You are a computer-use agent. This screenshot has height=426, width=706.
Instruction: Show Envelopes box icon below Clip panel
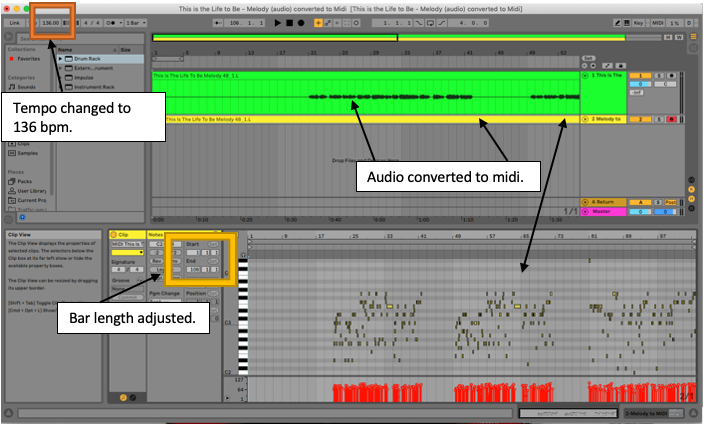[133, 398]
